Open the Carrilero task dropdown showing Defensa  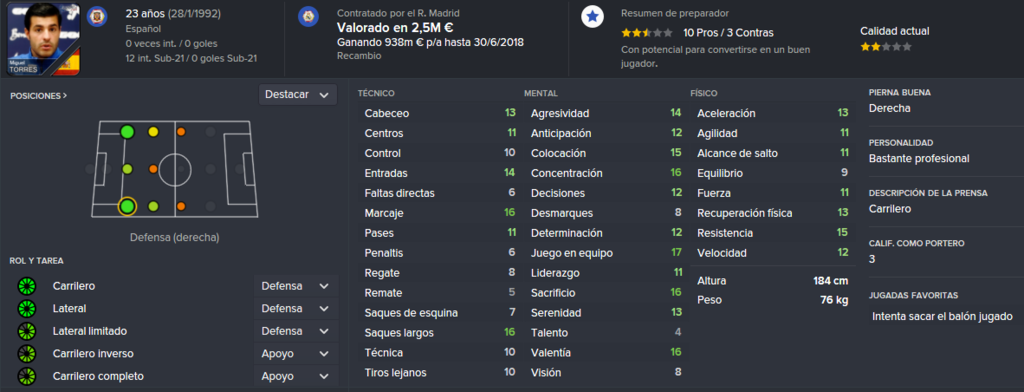(296, 286)
